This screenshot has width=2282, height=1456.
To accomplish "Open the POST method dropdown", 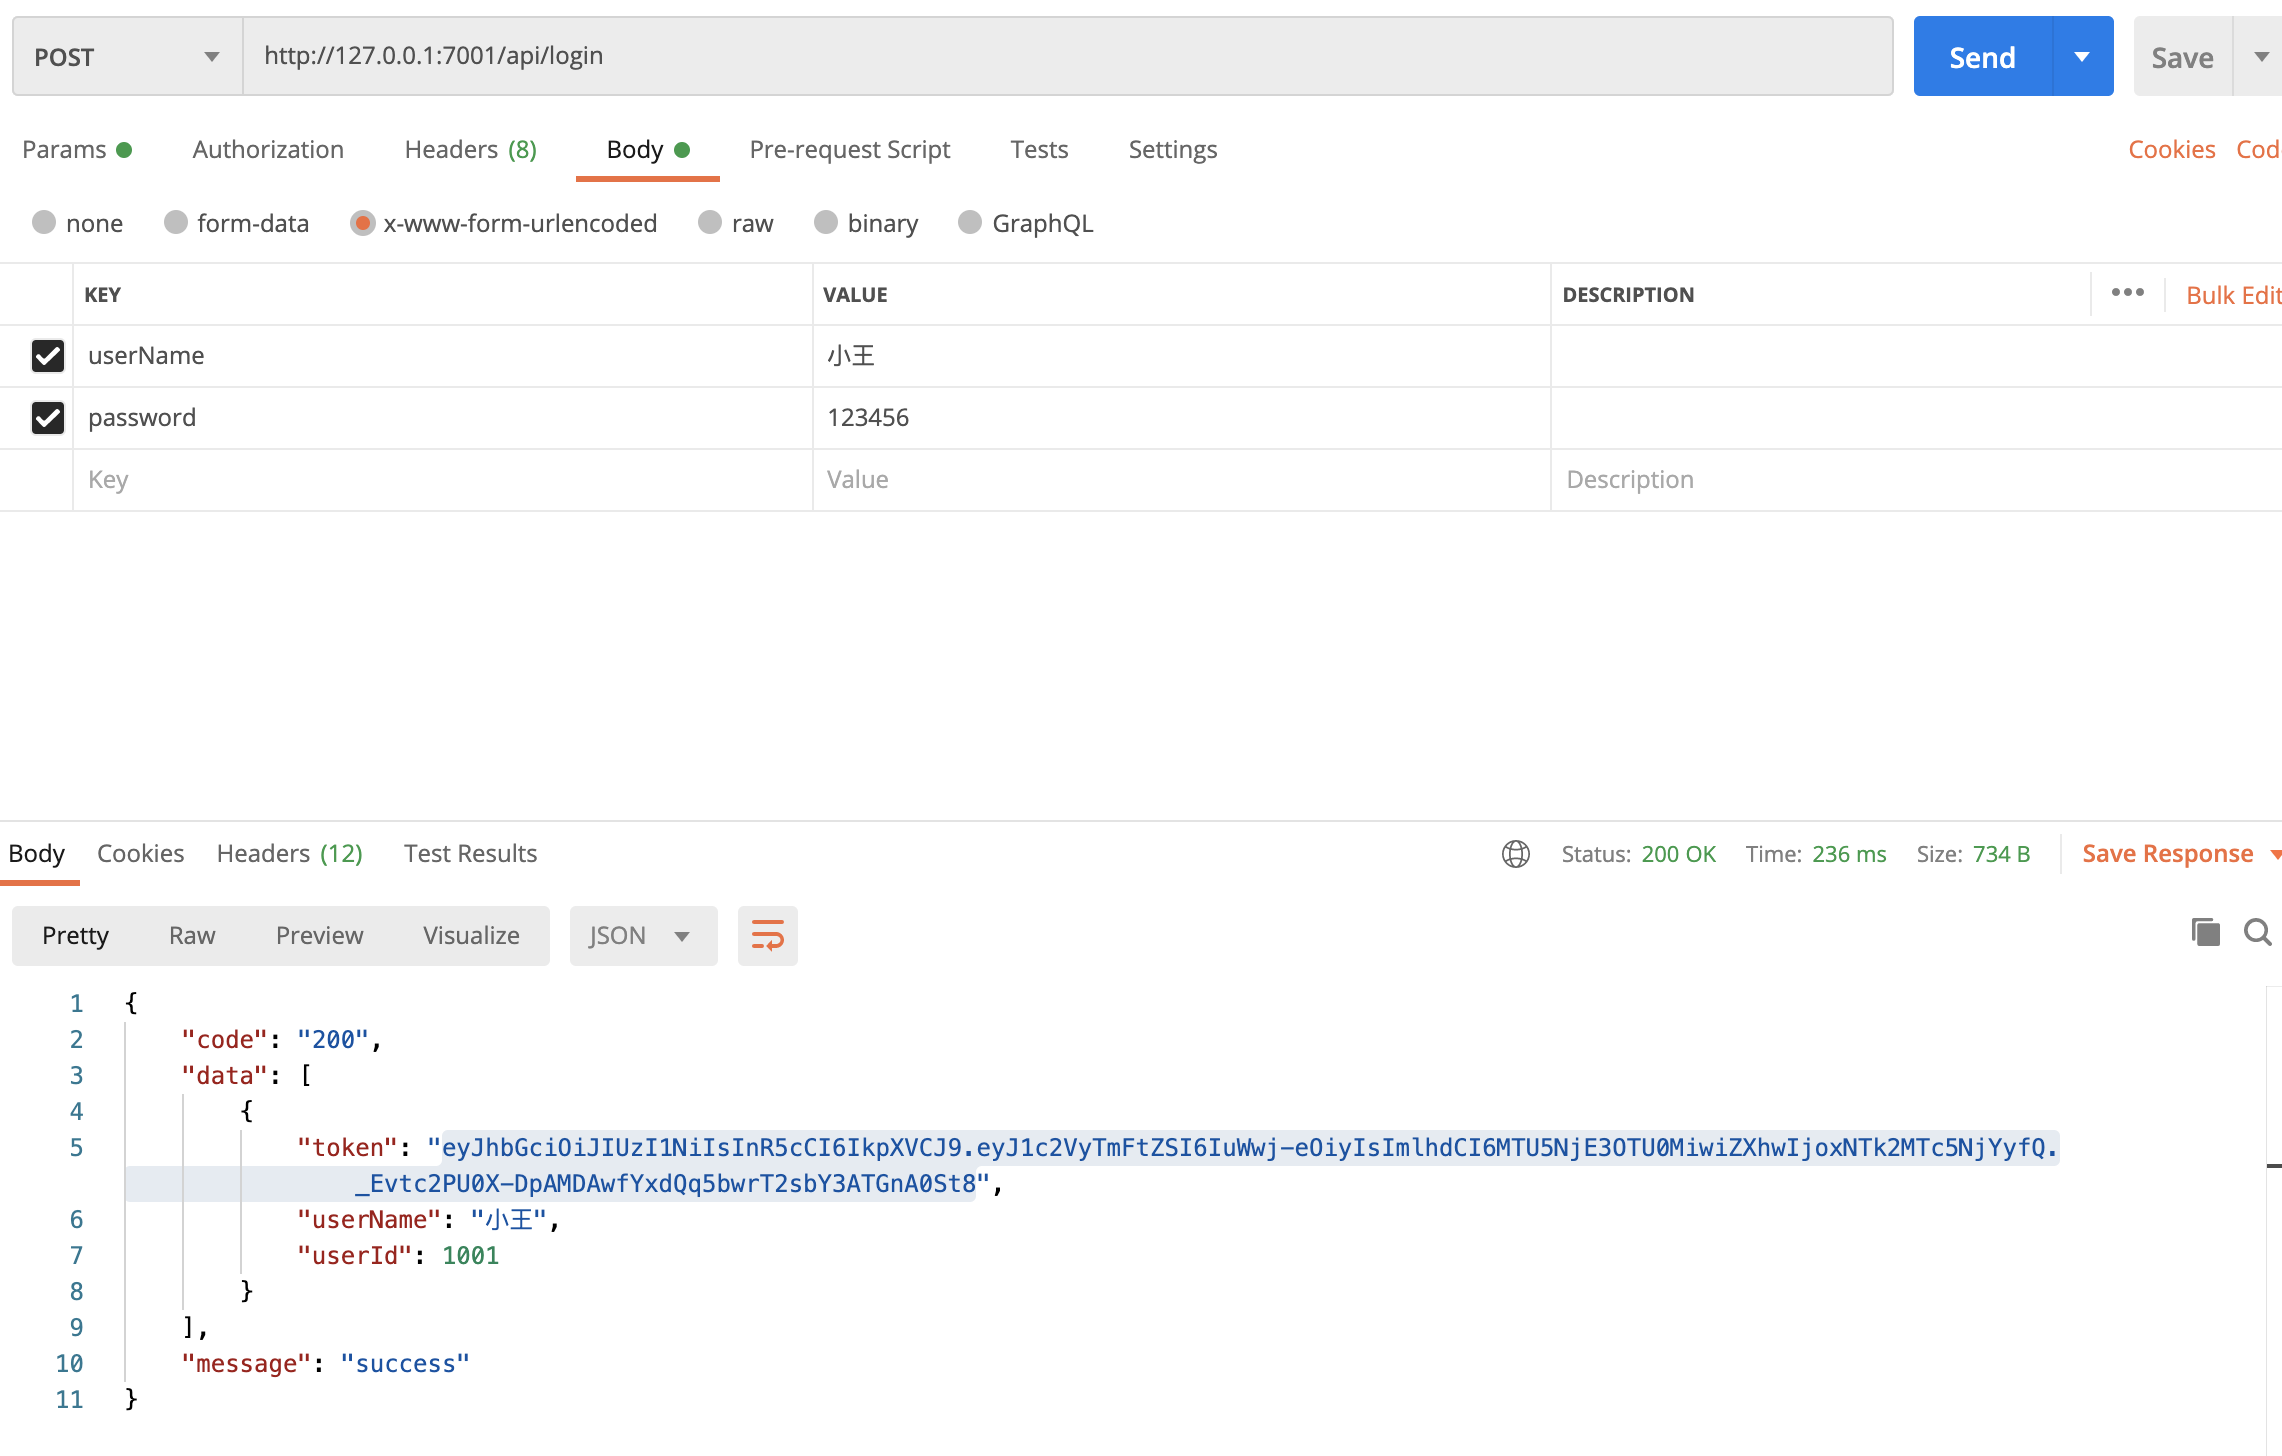I will (x=127, y=57).
